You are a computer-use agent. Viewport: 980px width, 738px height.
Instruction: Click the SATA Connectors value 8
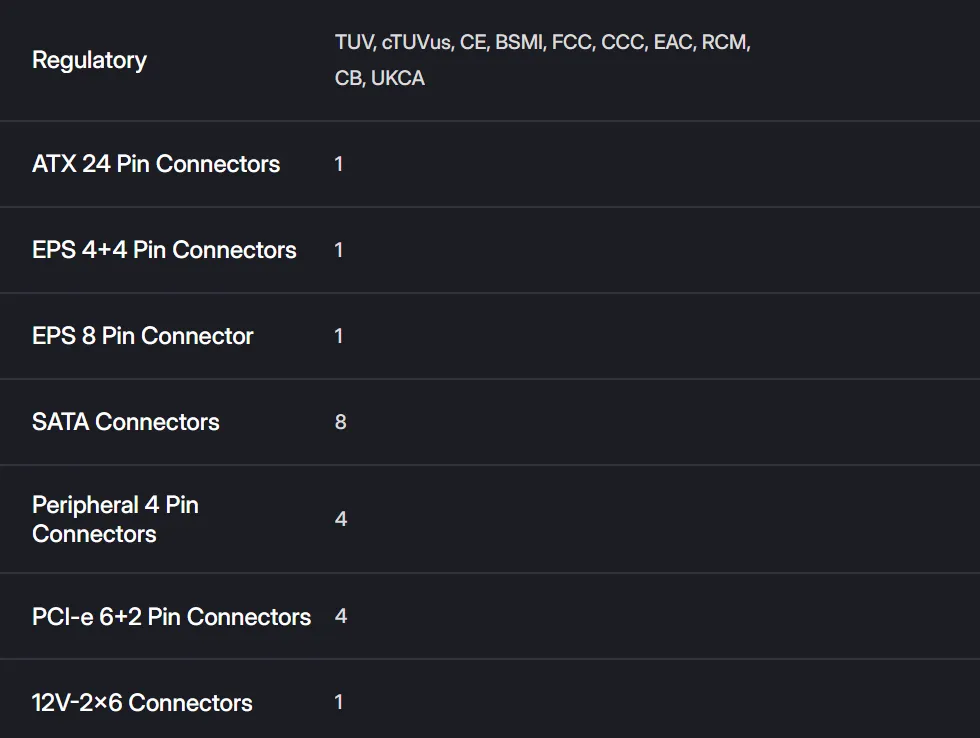point(340,422)
